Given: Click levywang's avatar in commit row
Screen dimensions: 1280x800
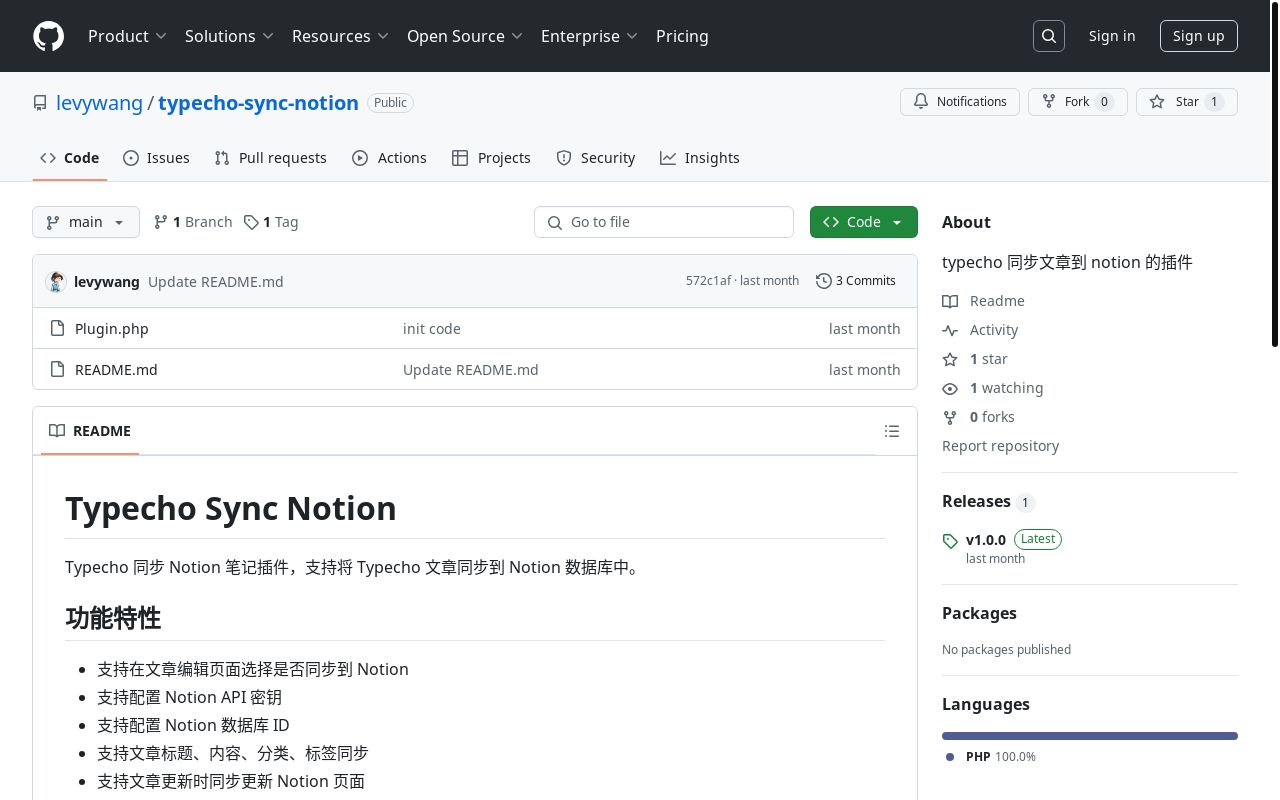Looking at the screenshot, I should 56,282.
